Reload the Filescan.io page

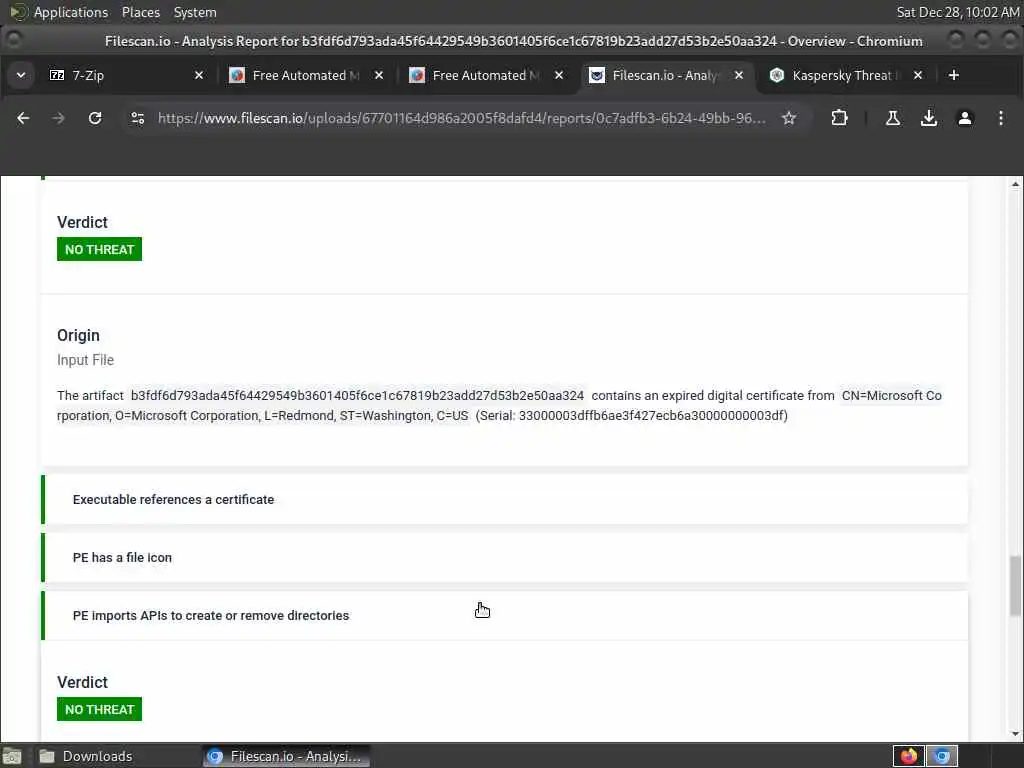coord(95,118)
